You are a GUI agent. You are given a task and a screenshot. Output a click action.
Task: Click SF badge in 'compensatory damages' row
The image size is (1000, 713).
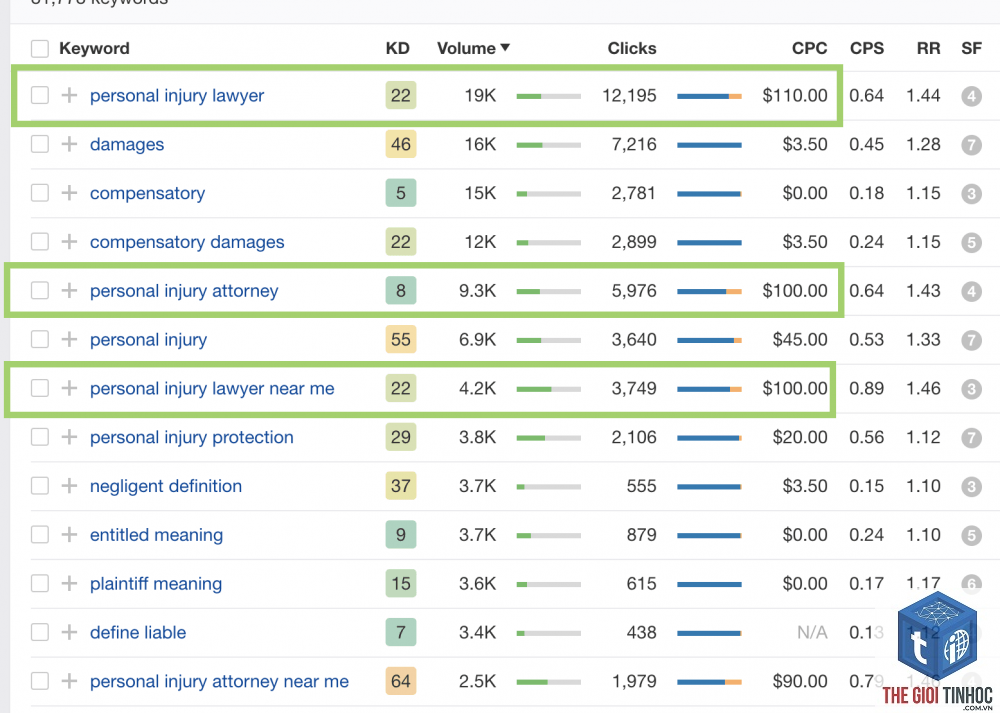[971, 242]
